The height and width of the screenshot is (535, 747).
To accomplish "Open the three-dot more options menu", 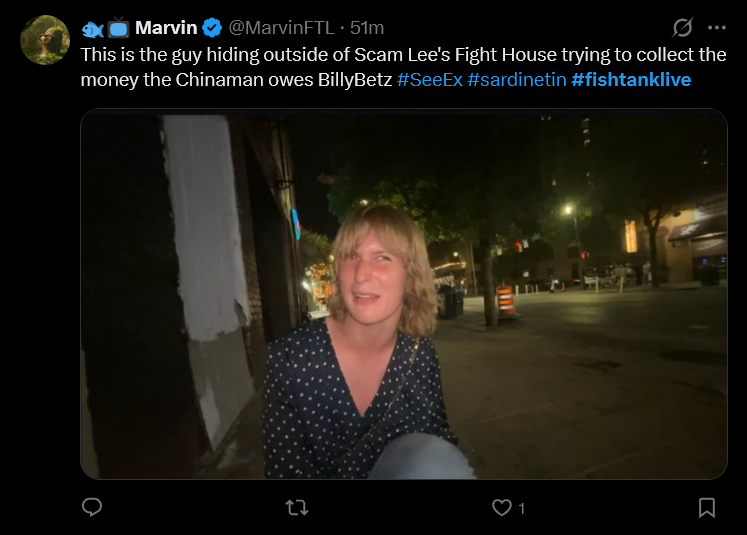I will (717, 28).
